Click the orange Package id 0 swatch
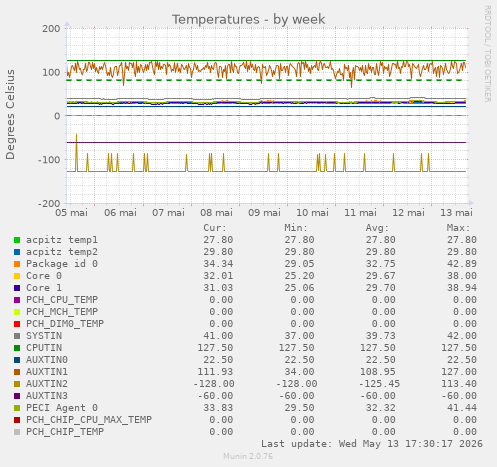Viewport: 497px width, 467px height. click(17, 264)
